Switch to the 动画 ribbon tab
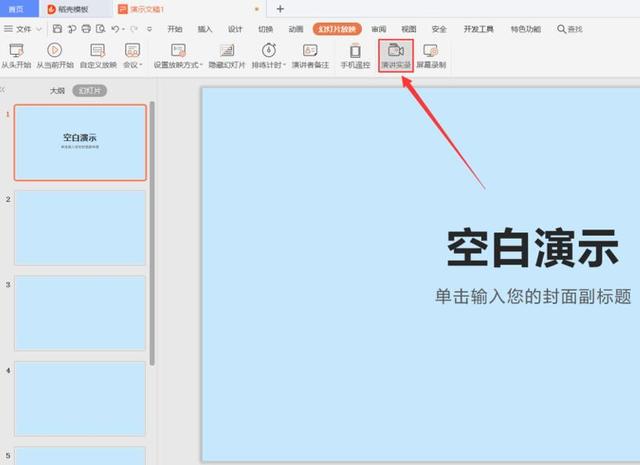 (x=296, y=29)
